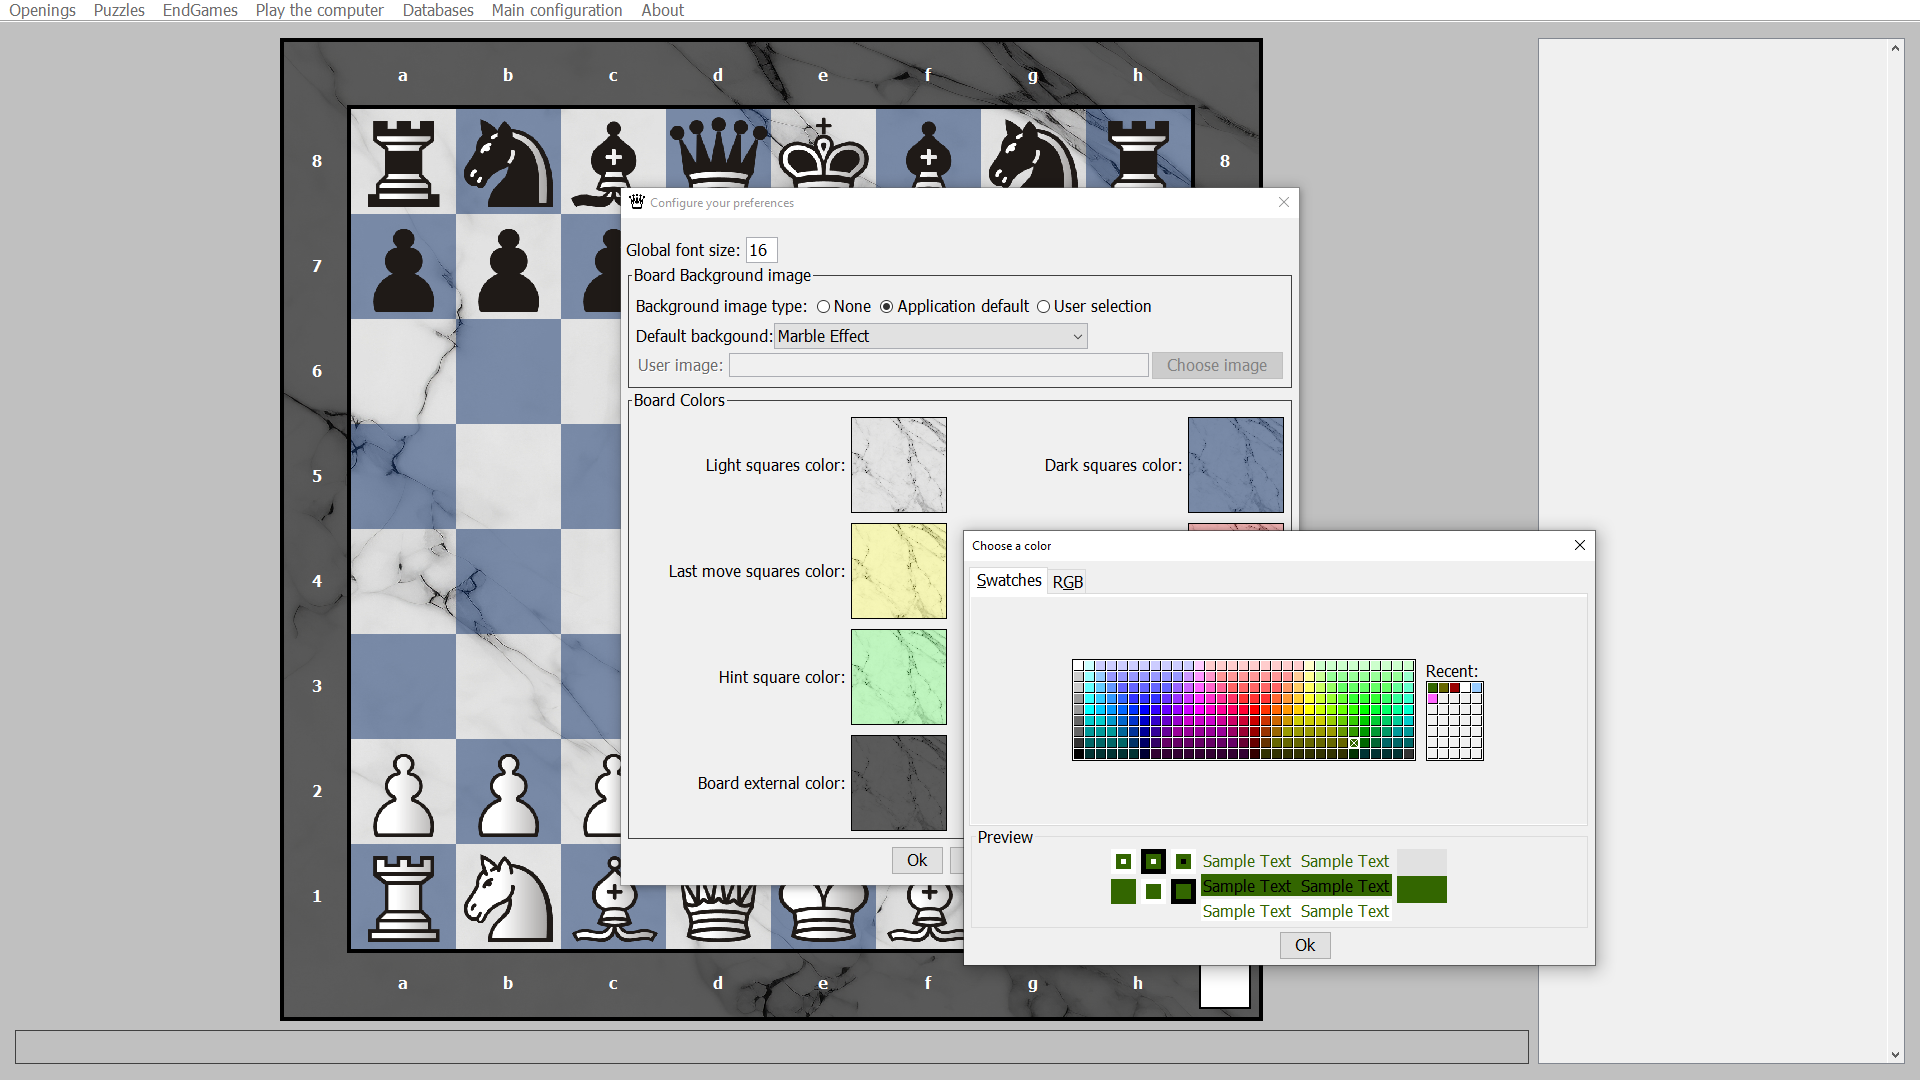Select the white knight on b1
The height and width of the screenshot is (1080, 1920).
pos(508,897)
